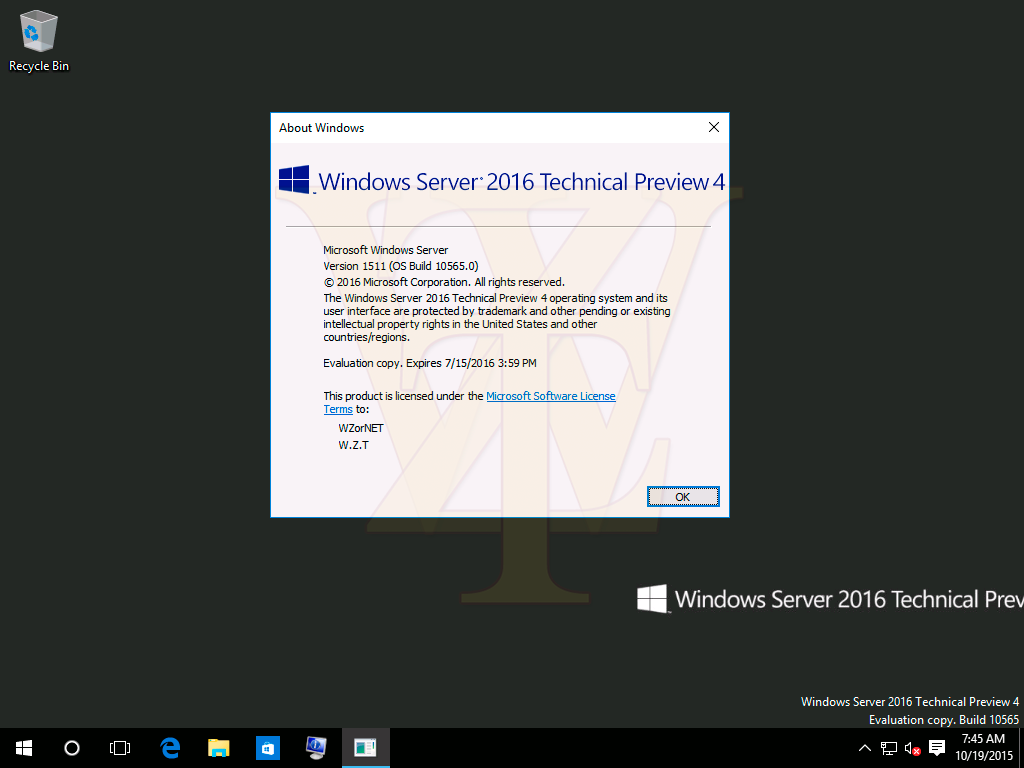Open the Recycle Bin desktop icon
The height and width of the screenshot is (768, 1024).
point(39,40)
